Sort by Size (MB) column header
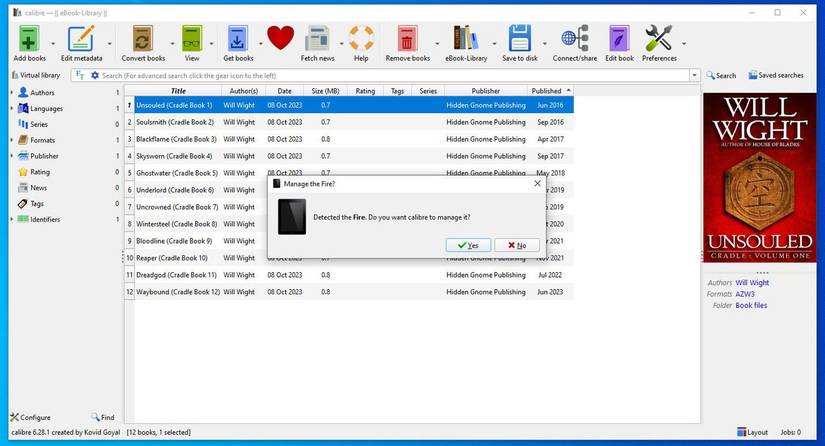This screenshot has height=446, width=825. (x=325, y=91)
